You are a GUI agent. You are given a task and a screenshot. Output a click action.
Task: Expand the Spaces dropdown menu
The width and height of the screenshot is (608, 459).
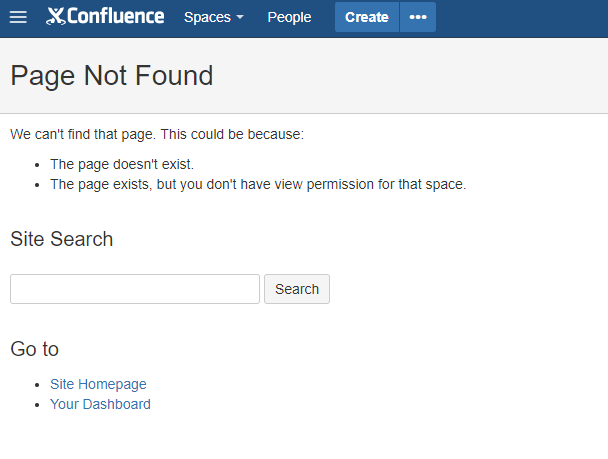tap(214, 17)
